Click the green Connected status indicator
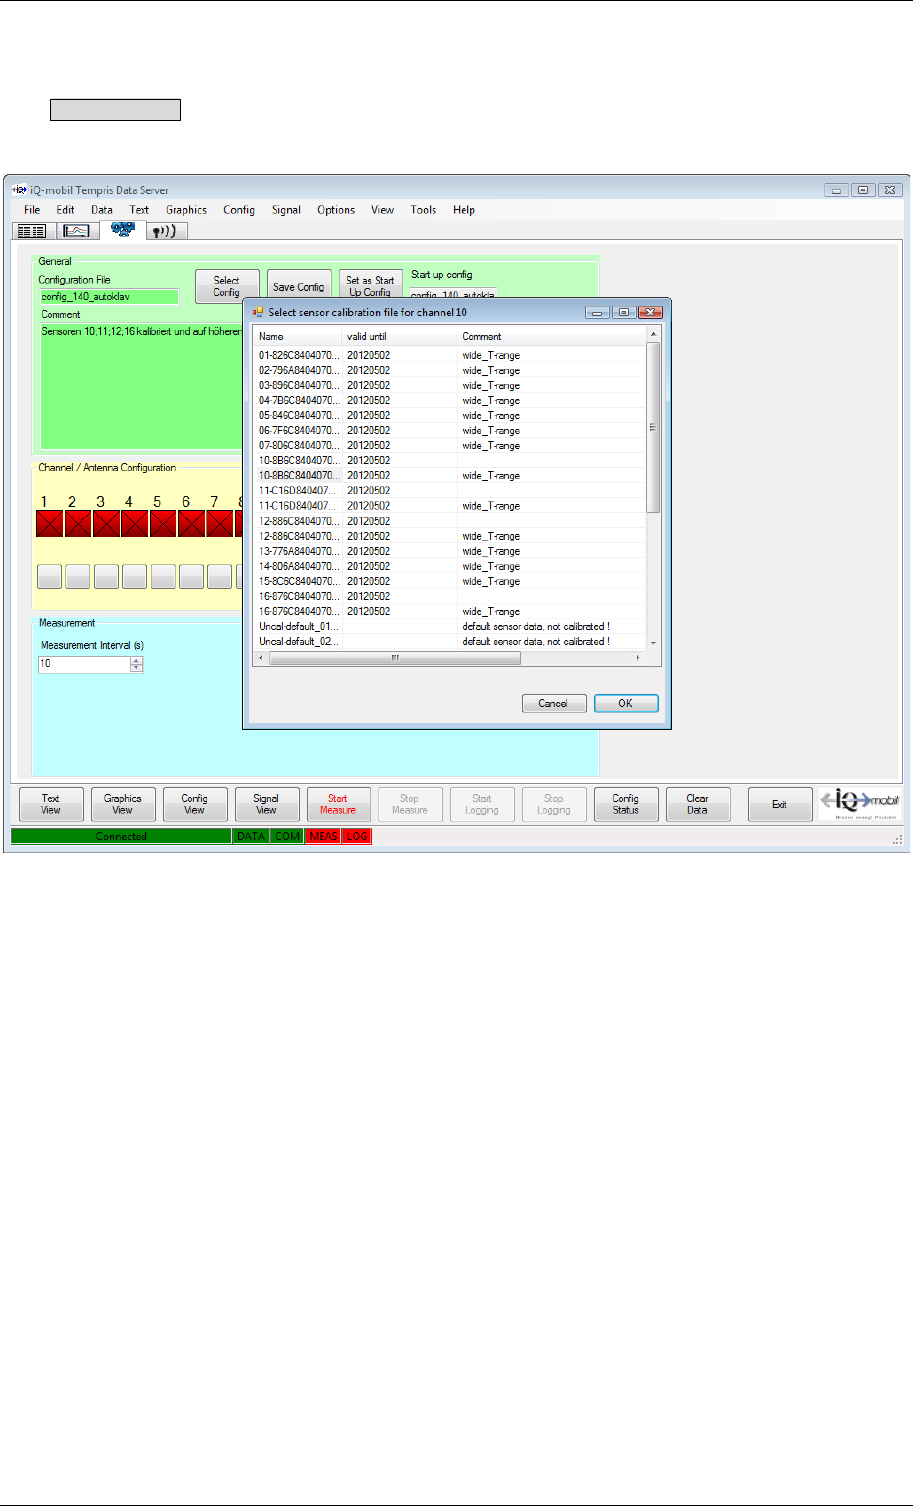 (x=121, y=836)
